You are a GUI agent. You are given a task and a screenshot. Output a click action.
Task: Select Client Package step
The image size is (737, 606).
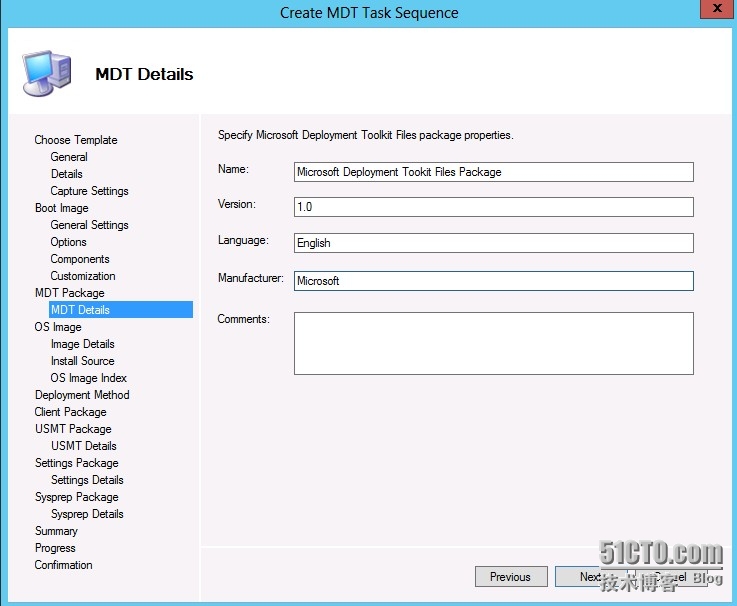coord(71,412)
